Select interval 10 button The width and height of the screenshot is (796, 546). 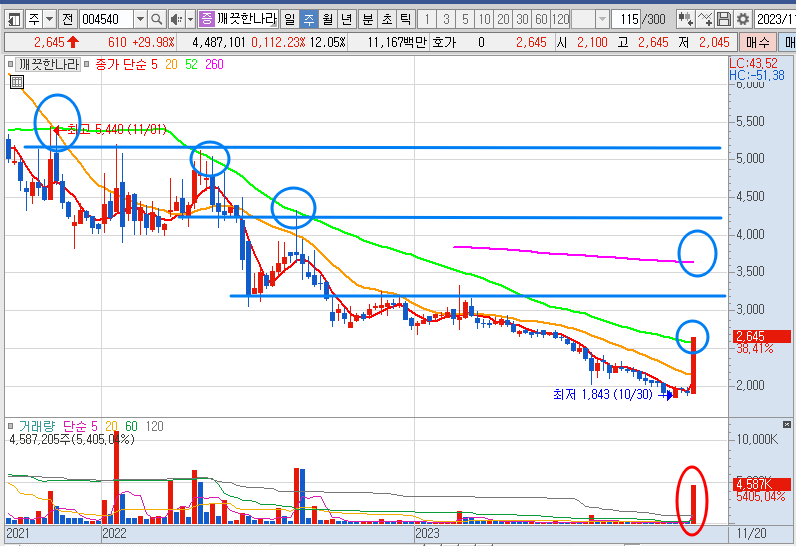484,19
